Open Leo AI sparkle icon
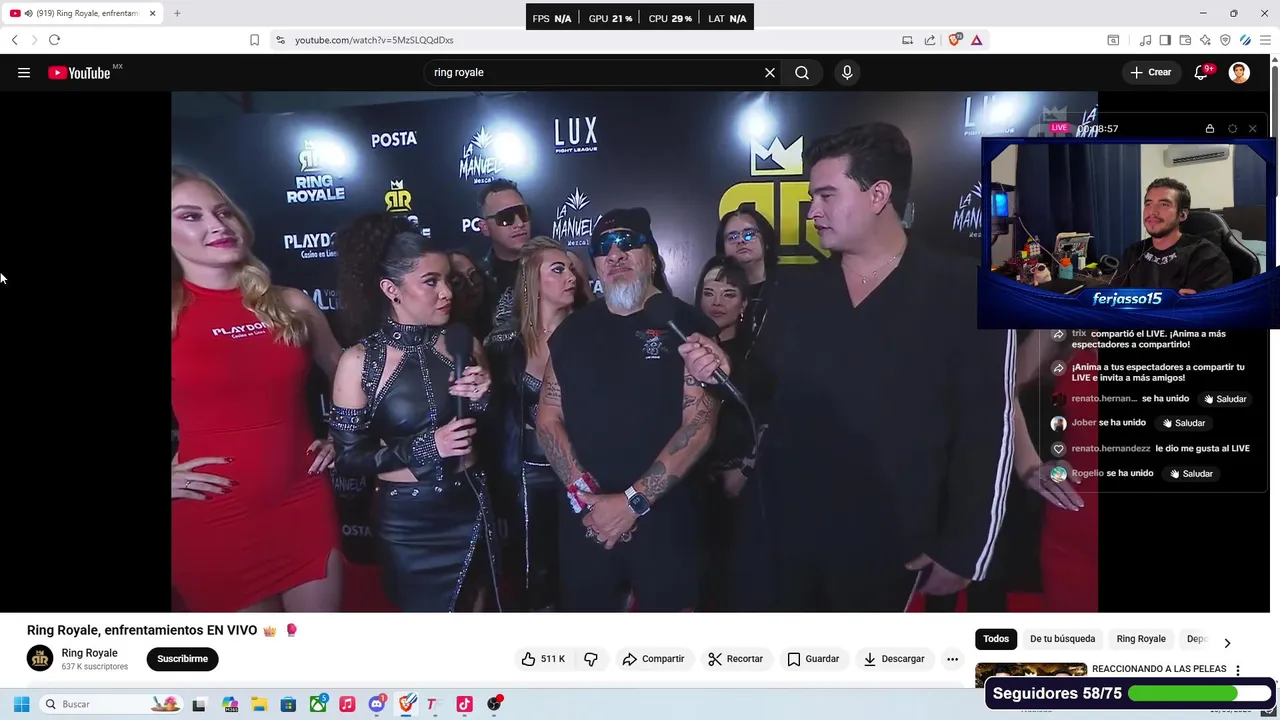Image resolution: width=1280 pixels, height=720 pixels. tap(1205, 40)
